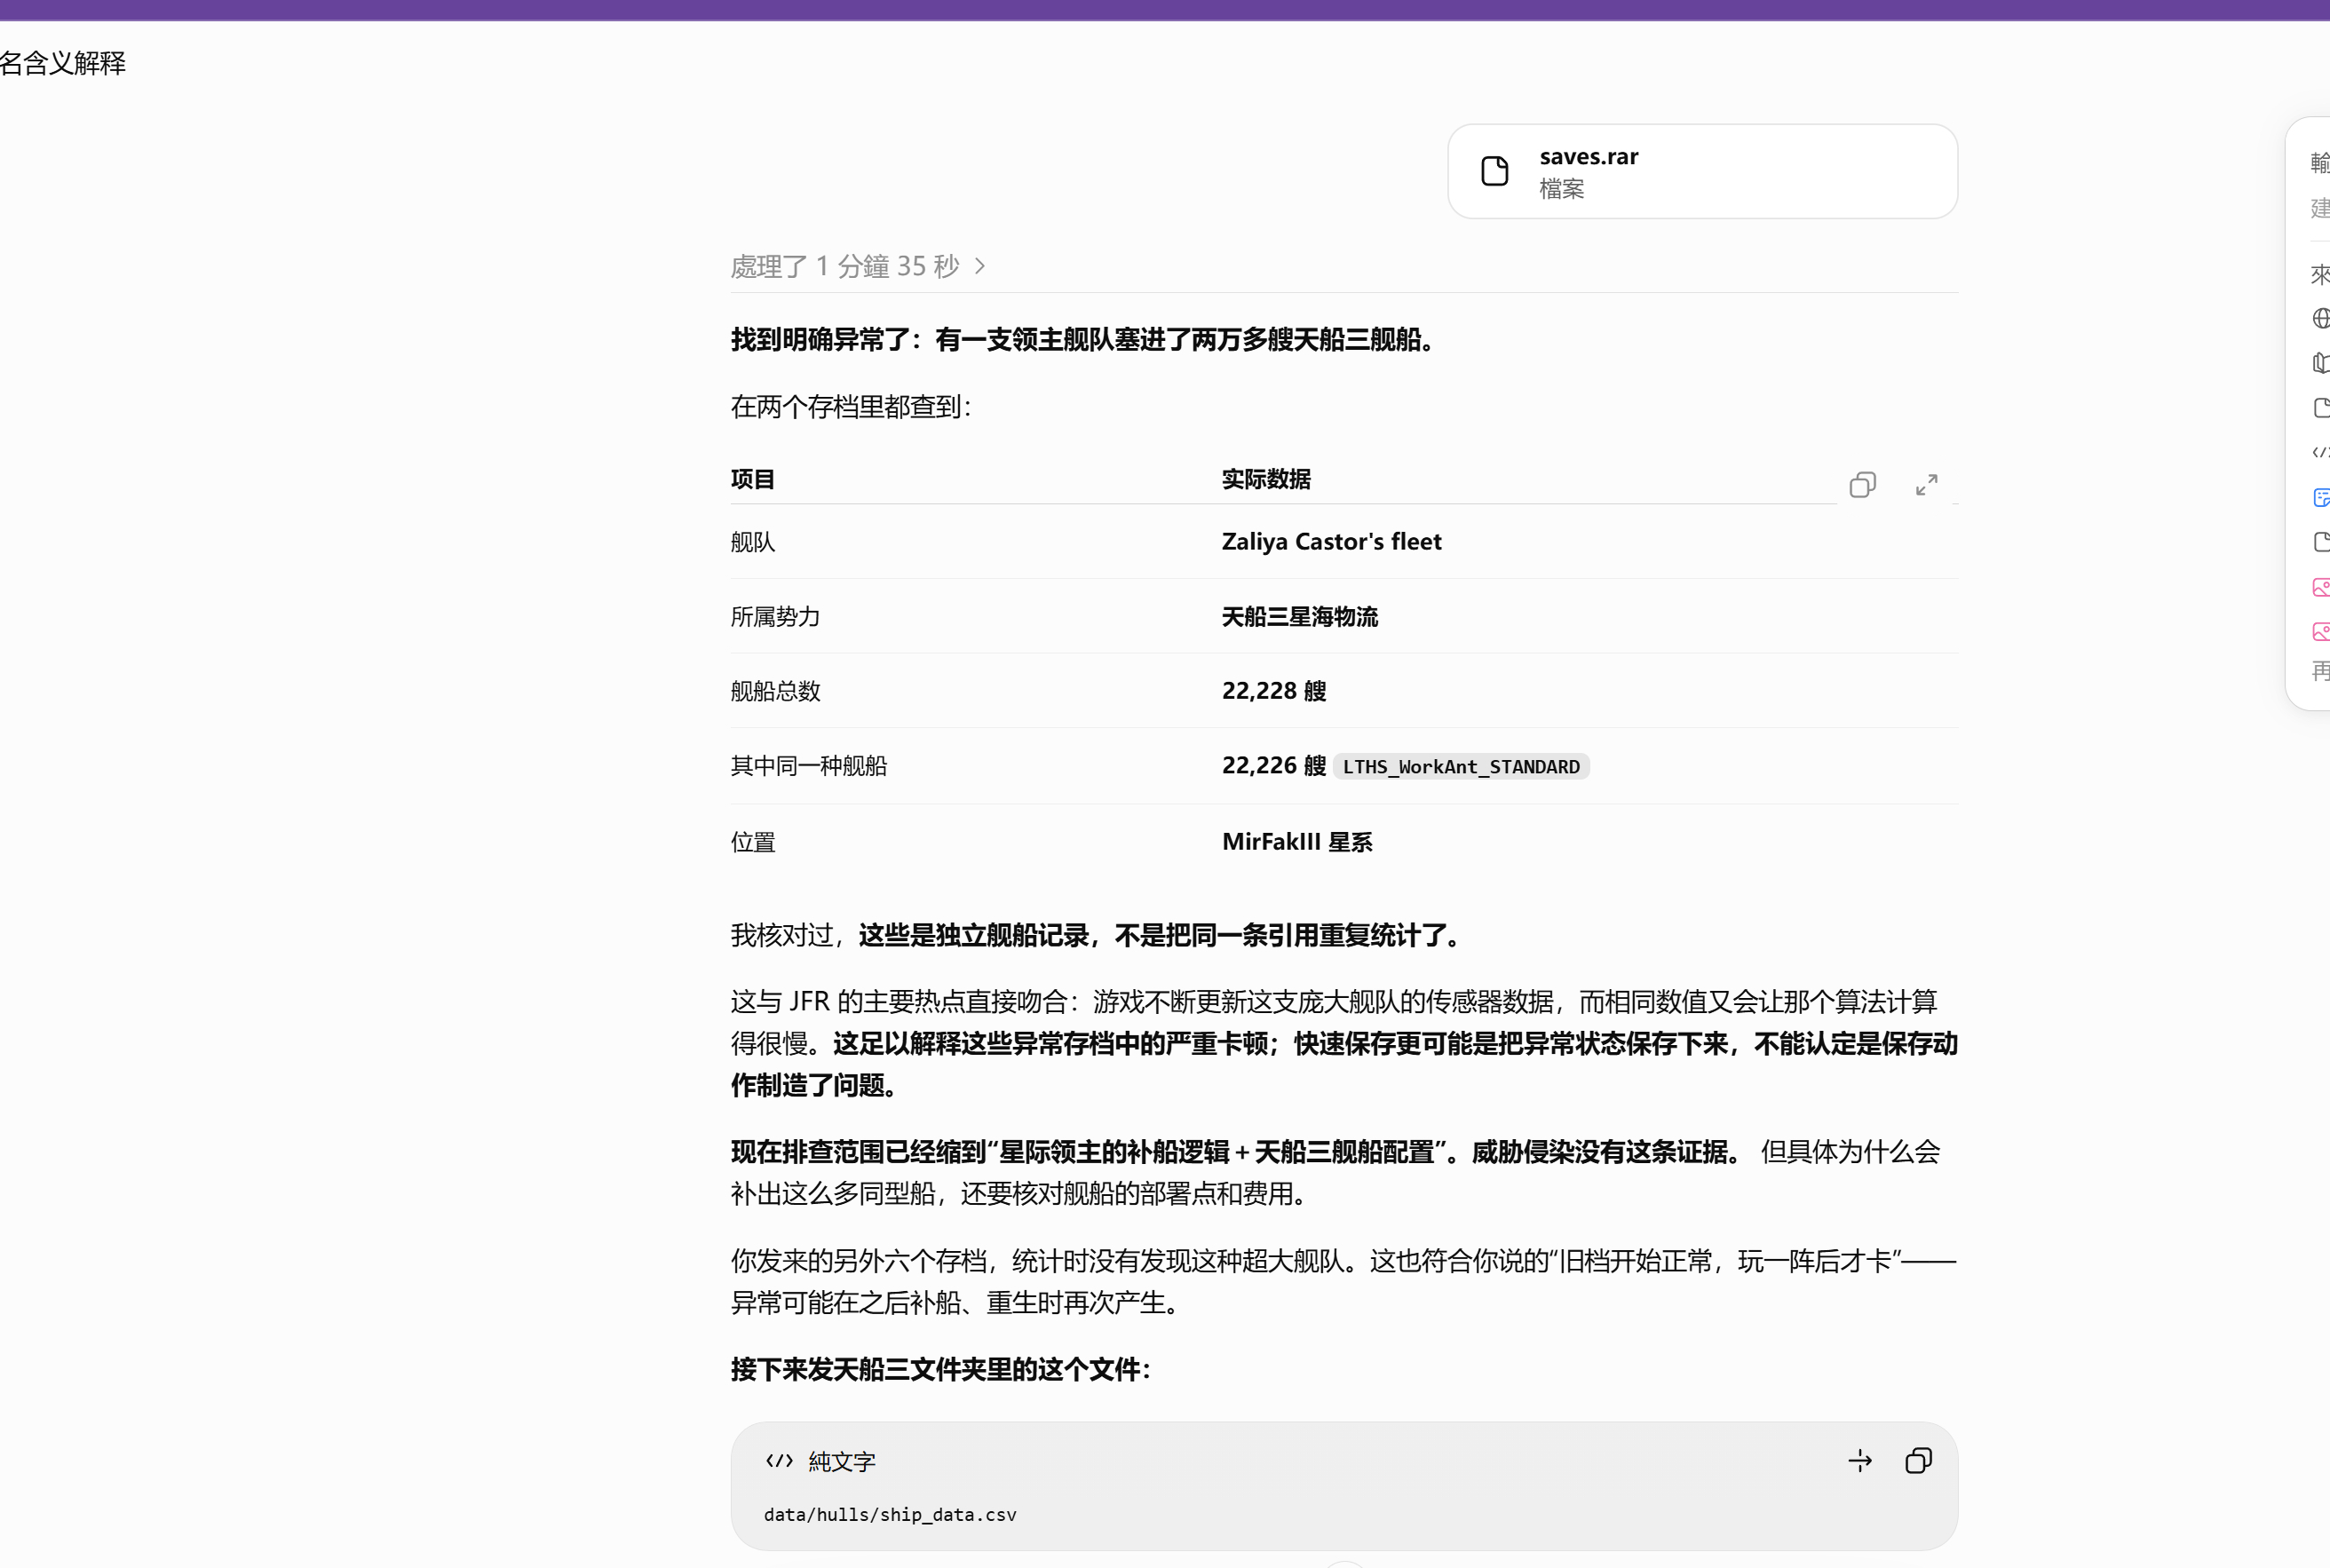Click the 純文字 language label
Screen dimensions: 2330x1568
click(x=842, y=1461)
